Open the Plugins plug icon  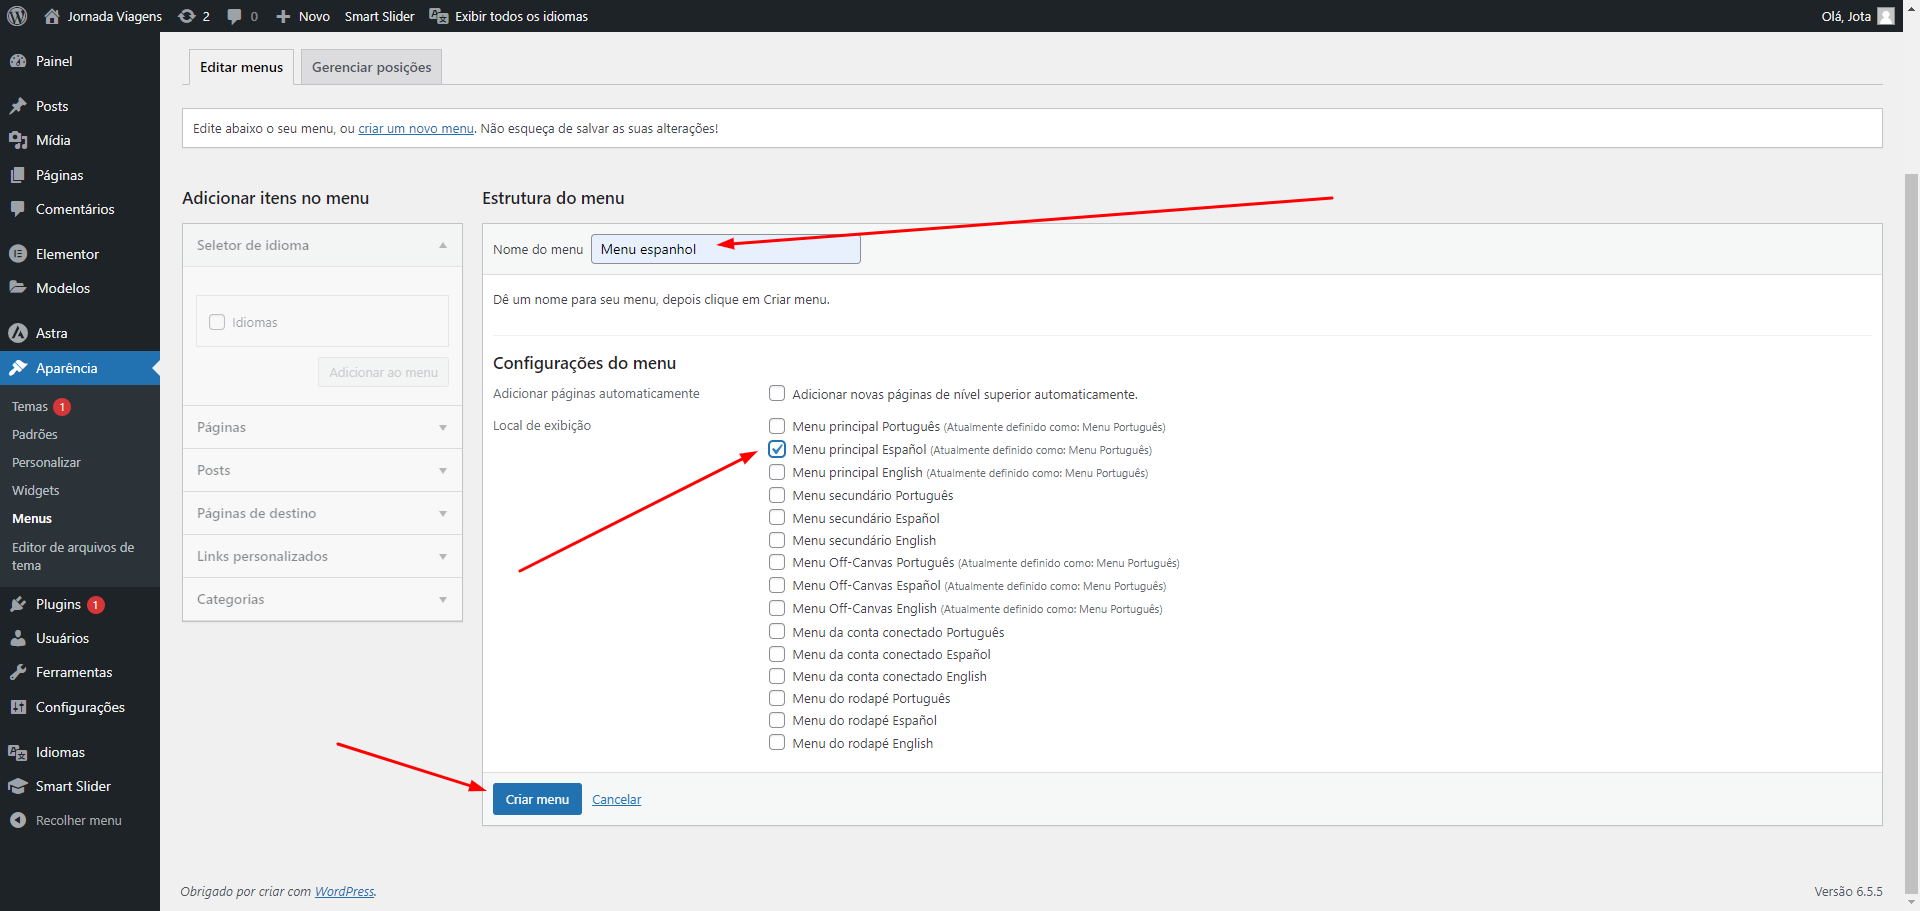pyautogui.click(x=18, y=604)
